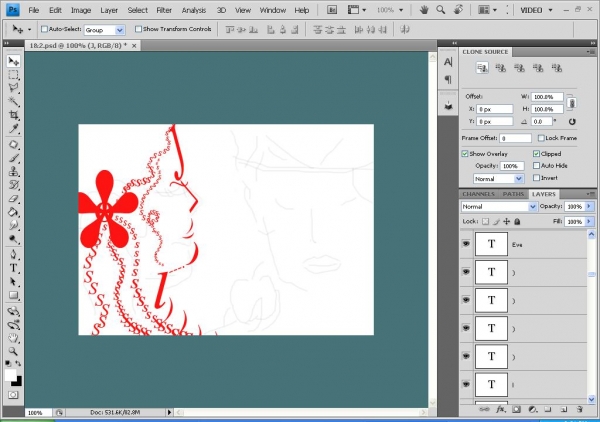This screenshot has height=422, width=600.
Task: Select the Rectangular Marquee tool
Action: (14, 75)
